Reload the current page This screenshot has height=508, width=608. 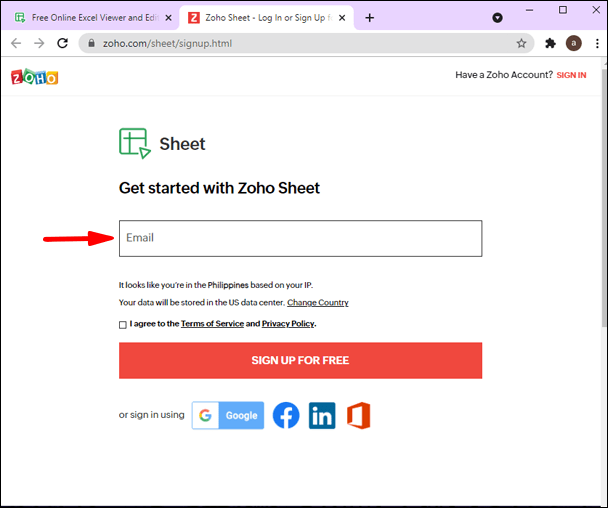[x=62, y=43]
